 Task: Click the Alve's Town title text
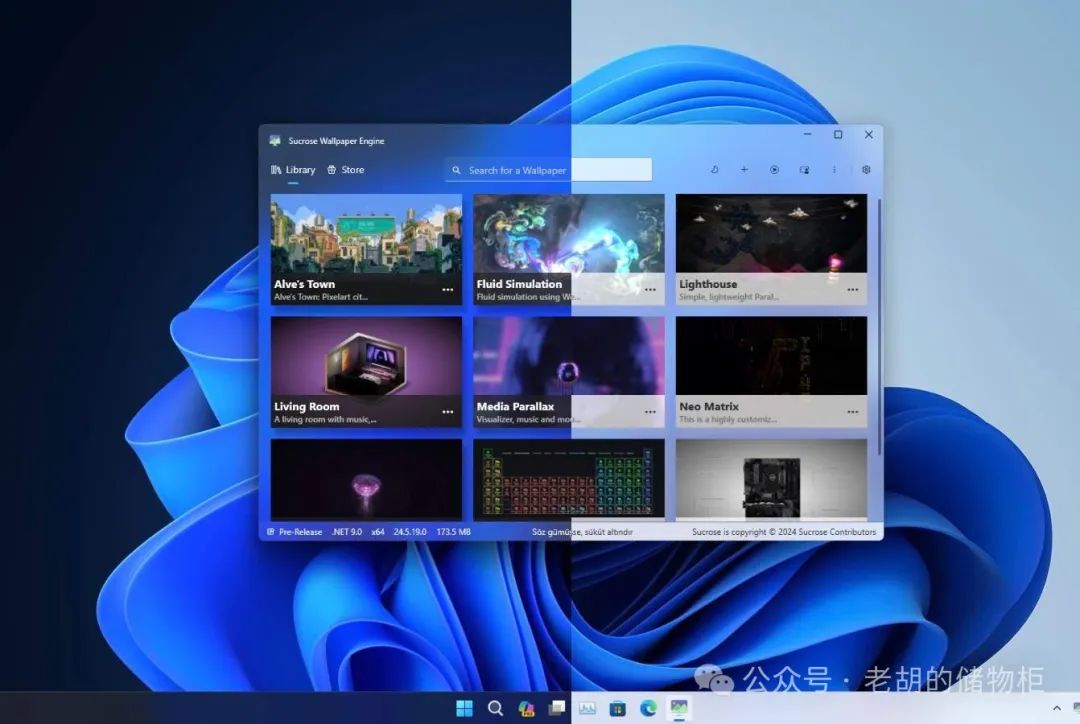[304, 284]
